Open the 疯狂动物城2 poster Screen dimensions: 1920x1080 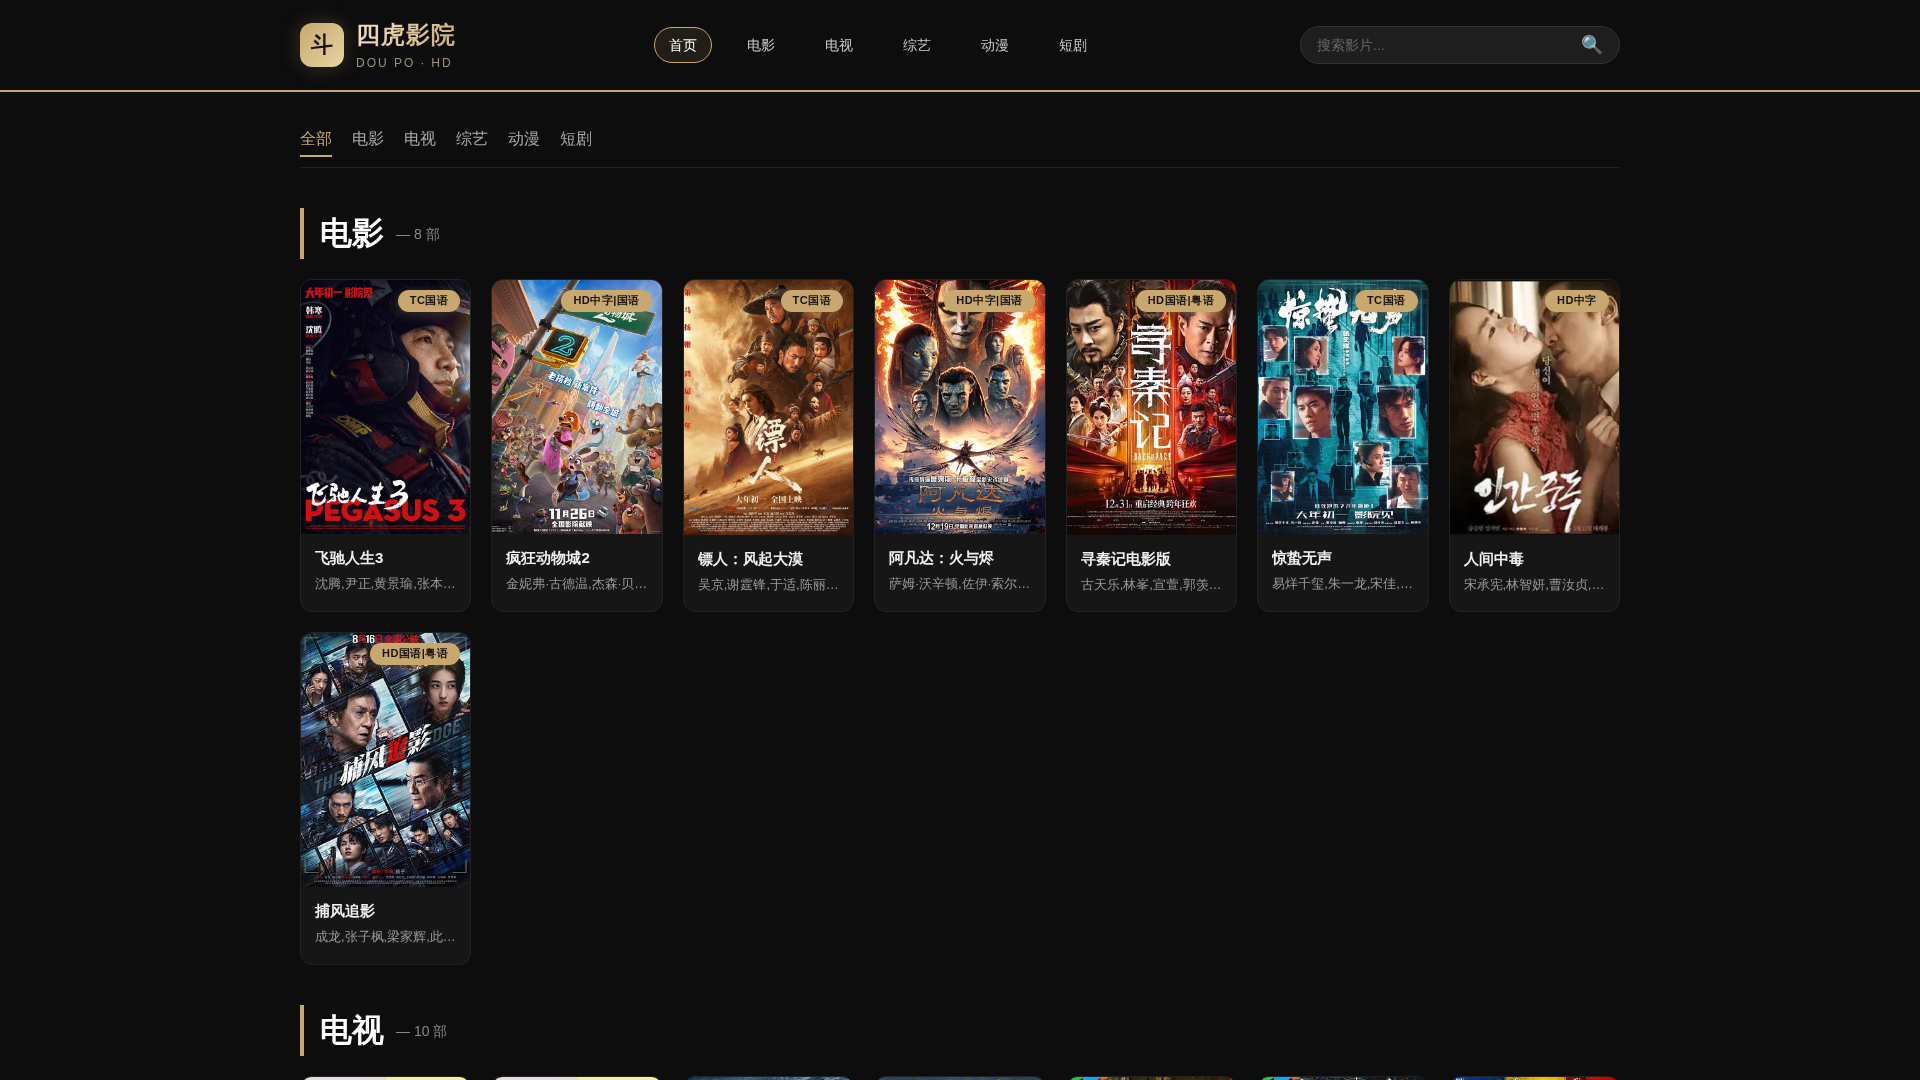[x=577, y=407]
